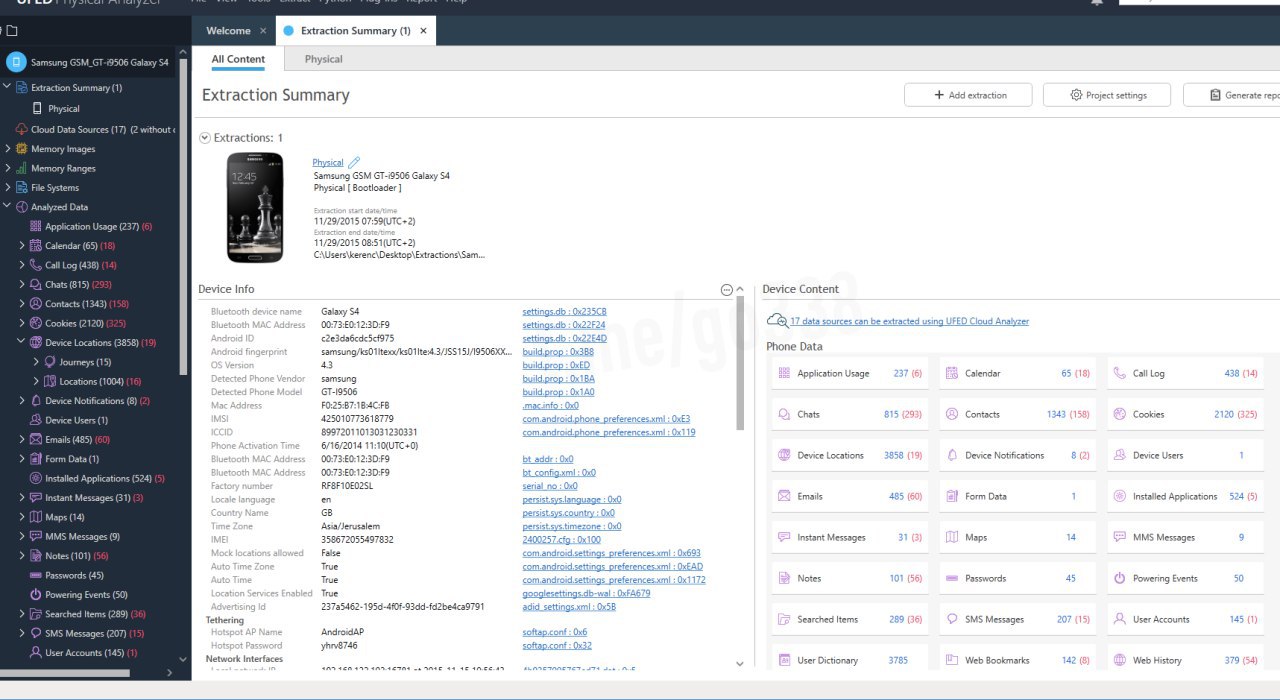Viewport: 1280px width, 700px height.
Task: Close the Extraction Summary (1) tab
Action: [x=424, y=31]
